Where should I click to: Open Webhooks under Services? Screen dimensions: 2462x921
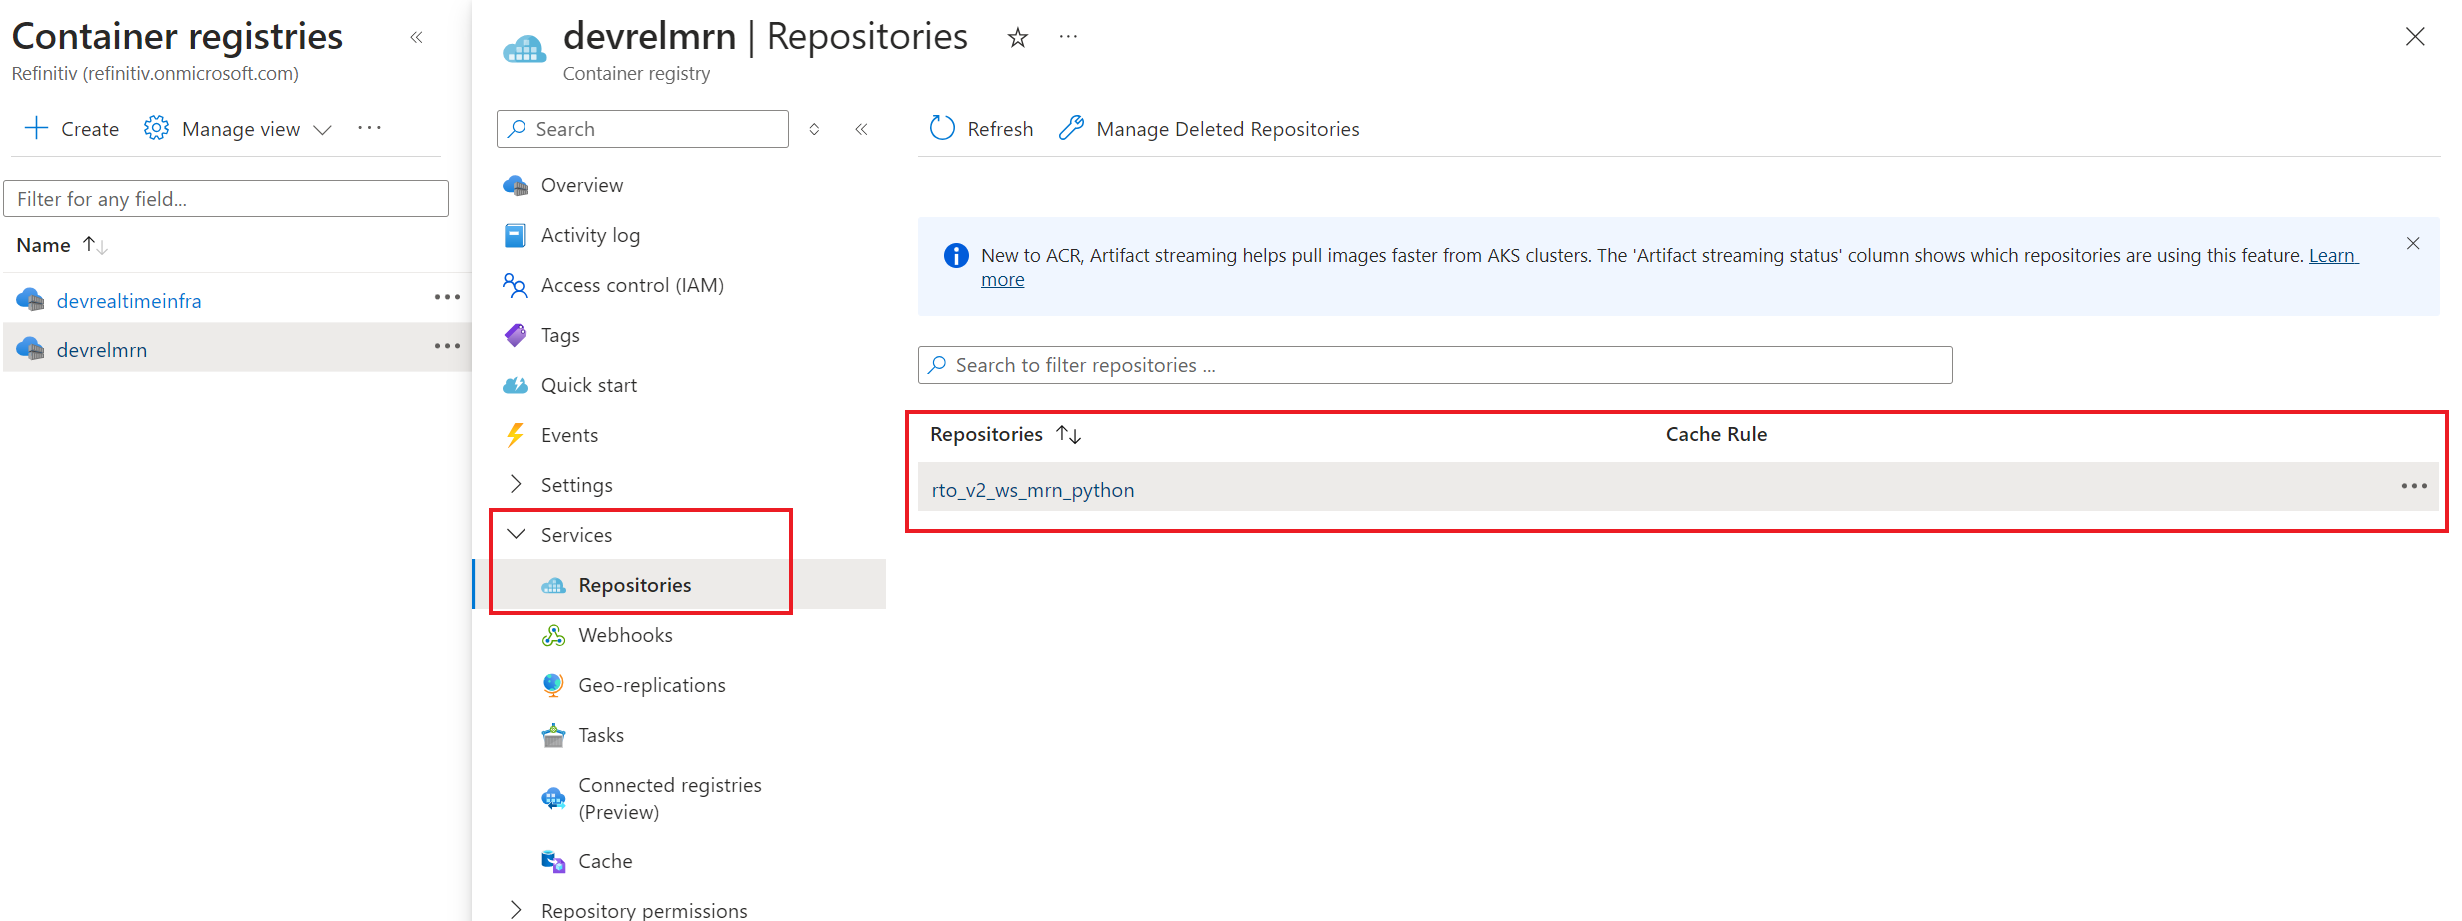coord(625,635)
